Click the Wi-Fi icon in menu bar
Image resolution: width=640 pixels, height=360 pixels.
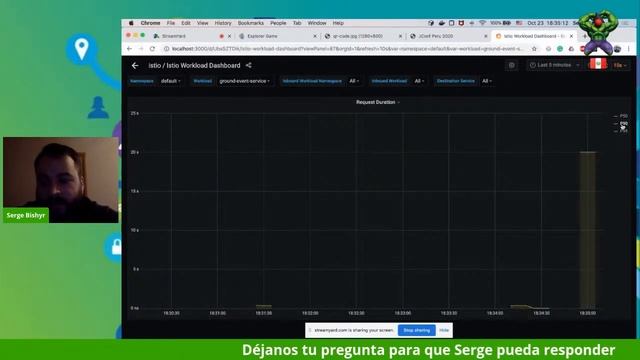482,23
